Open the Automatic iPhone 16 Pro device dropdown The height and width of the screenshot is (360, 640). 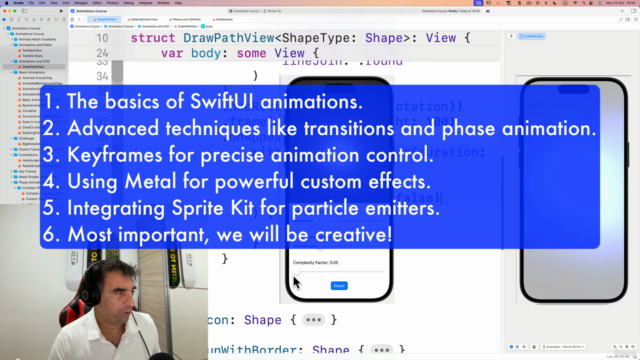(564, 347)
